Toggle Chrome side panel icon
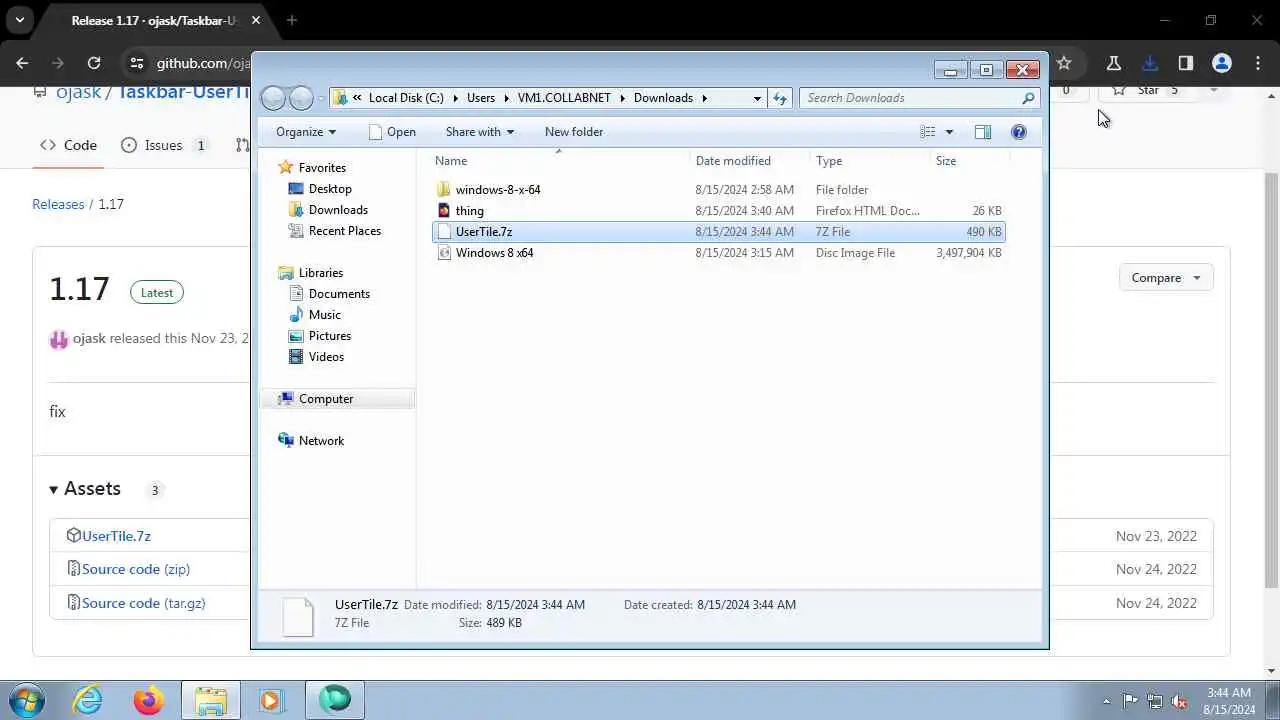This screenshot has height=720, width=1280. pyautogui.click(x=1186, y=63)
